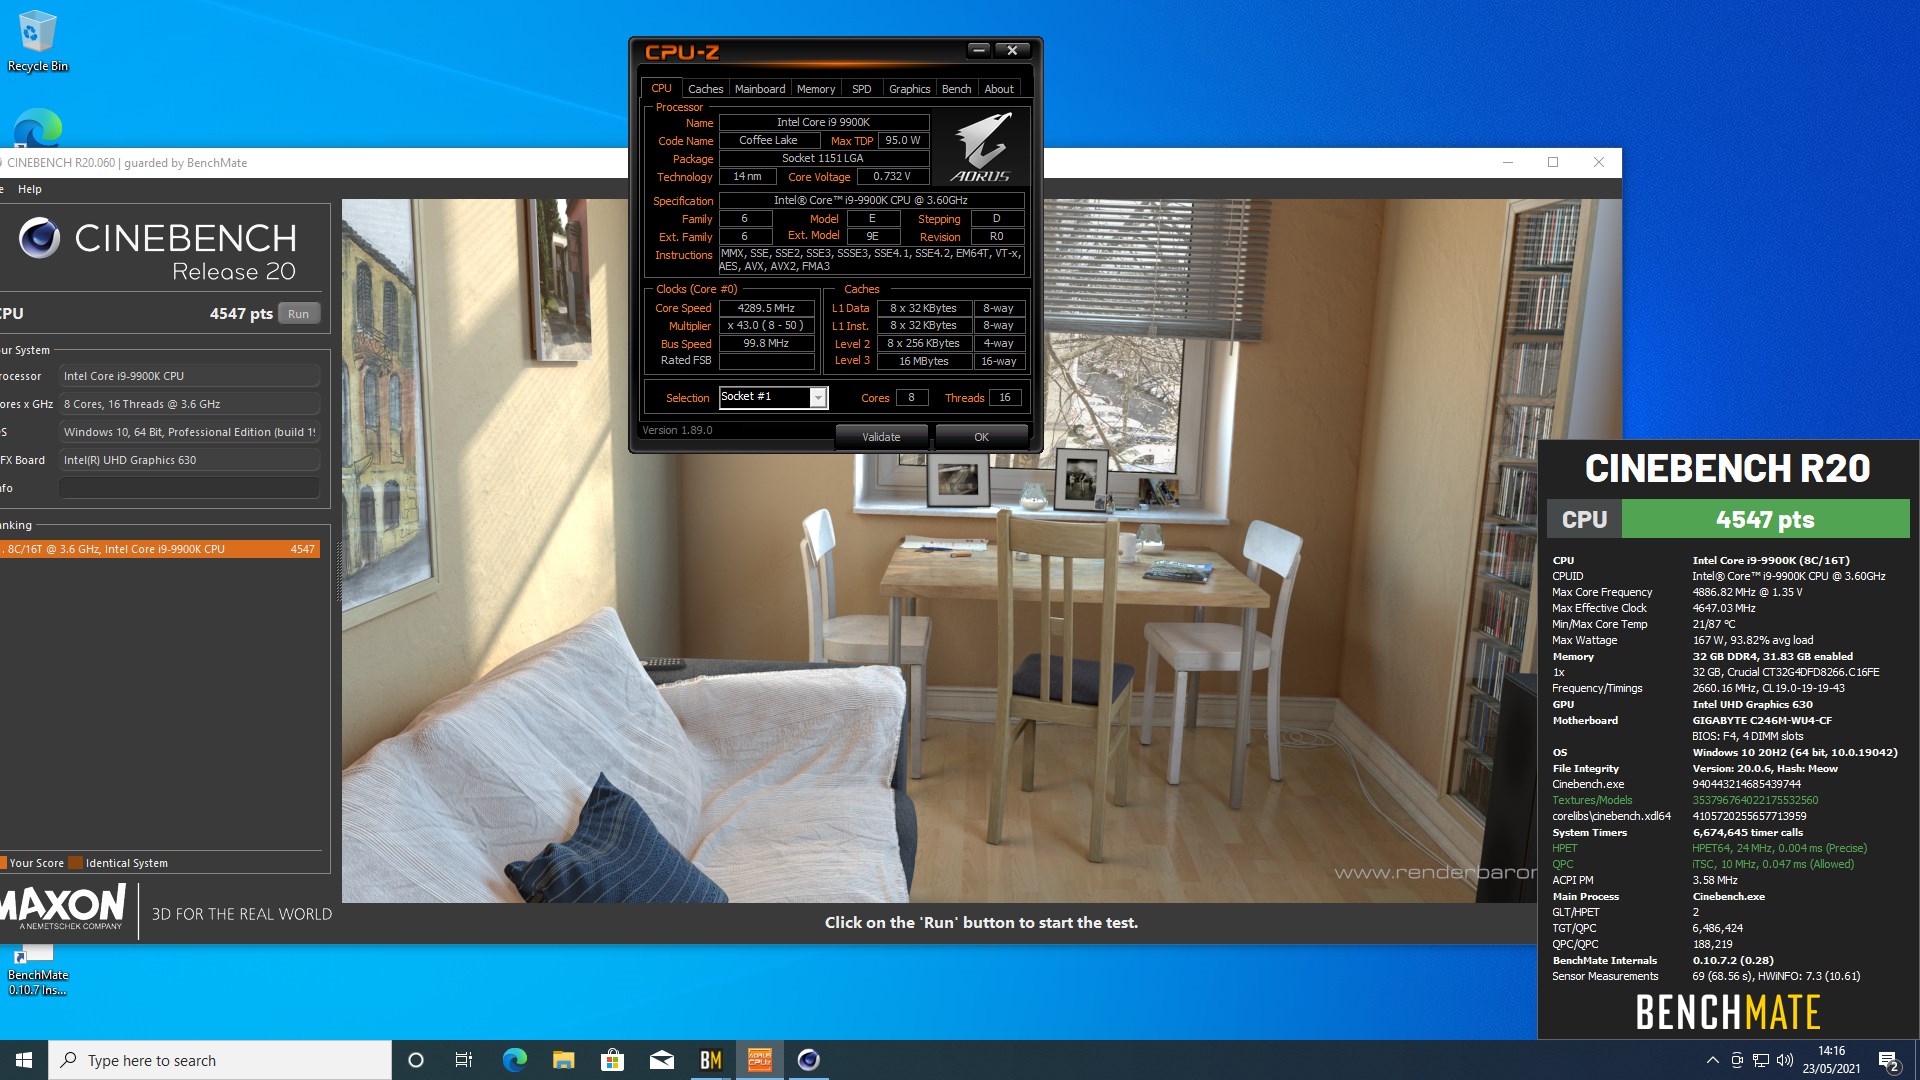
Task: Open File Explorer from the taskbar
Action: pos(563,1060)
